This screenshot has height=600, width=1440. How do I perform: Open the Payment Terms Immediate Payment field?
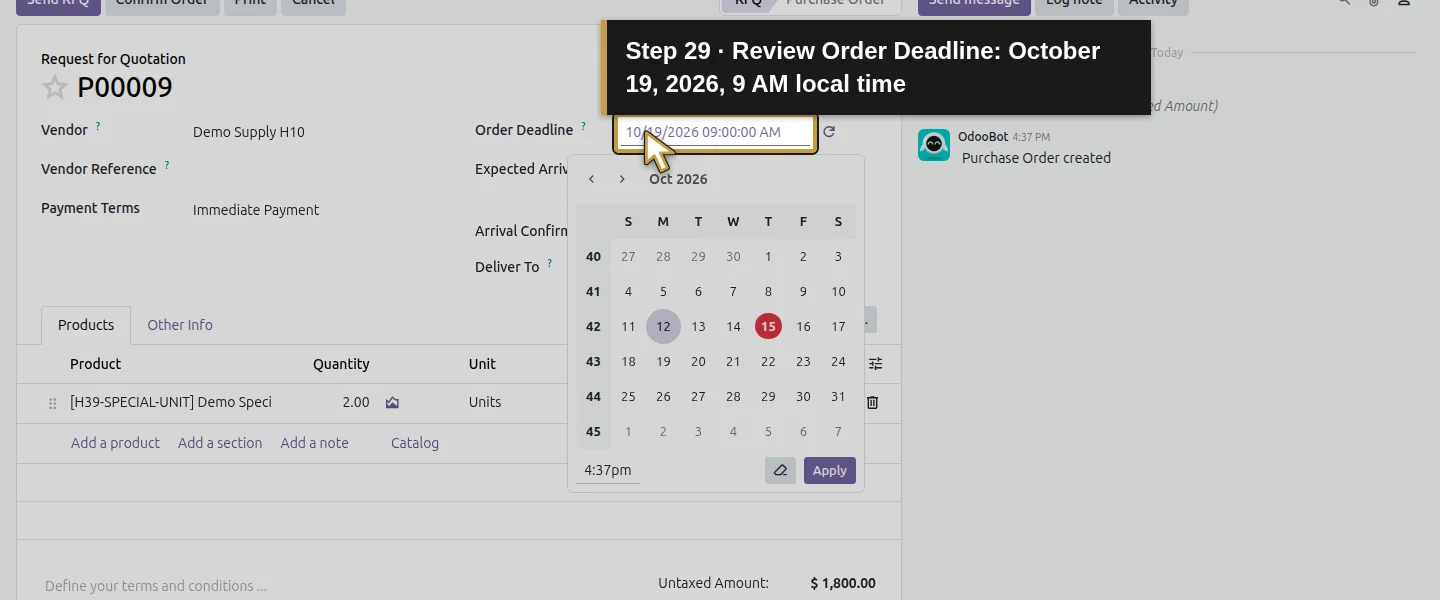click(x=256, y=210)
